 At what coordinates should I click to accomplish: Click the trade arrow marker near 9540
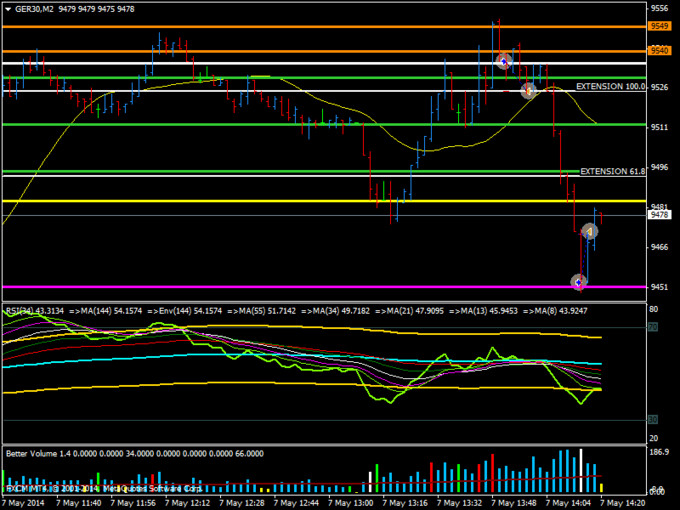point(505,62)
